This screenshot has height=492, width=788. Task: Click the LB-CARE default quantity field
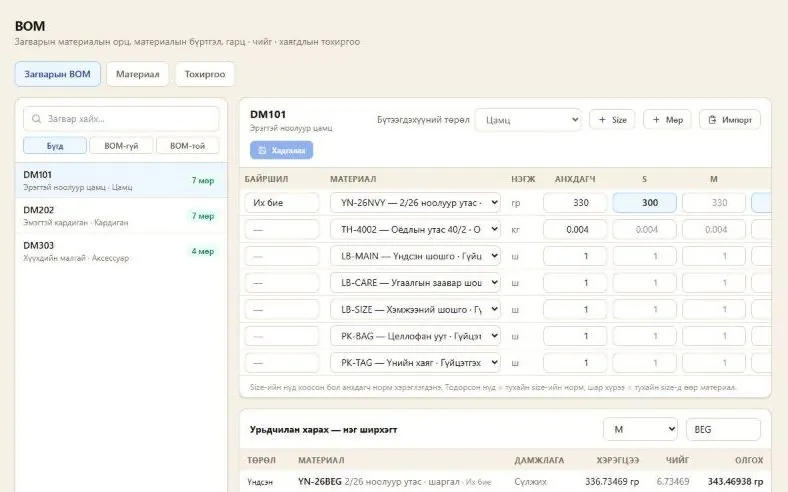[x=575, y=282]
